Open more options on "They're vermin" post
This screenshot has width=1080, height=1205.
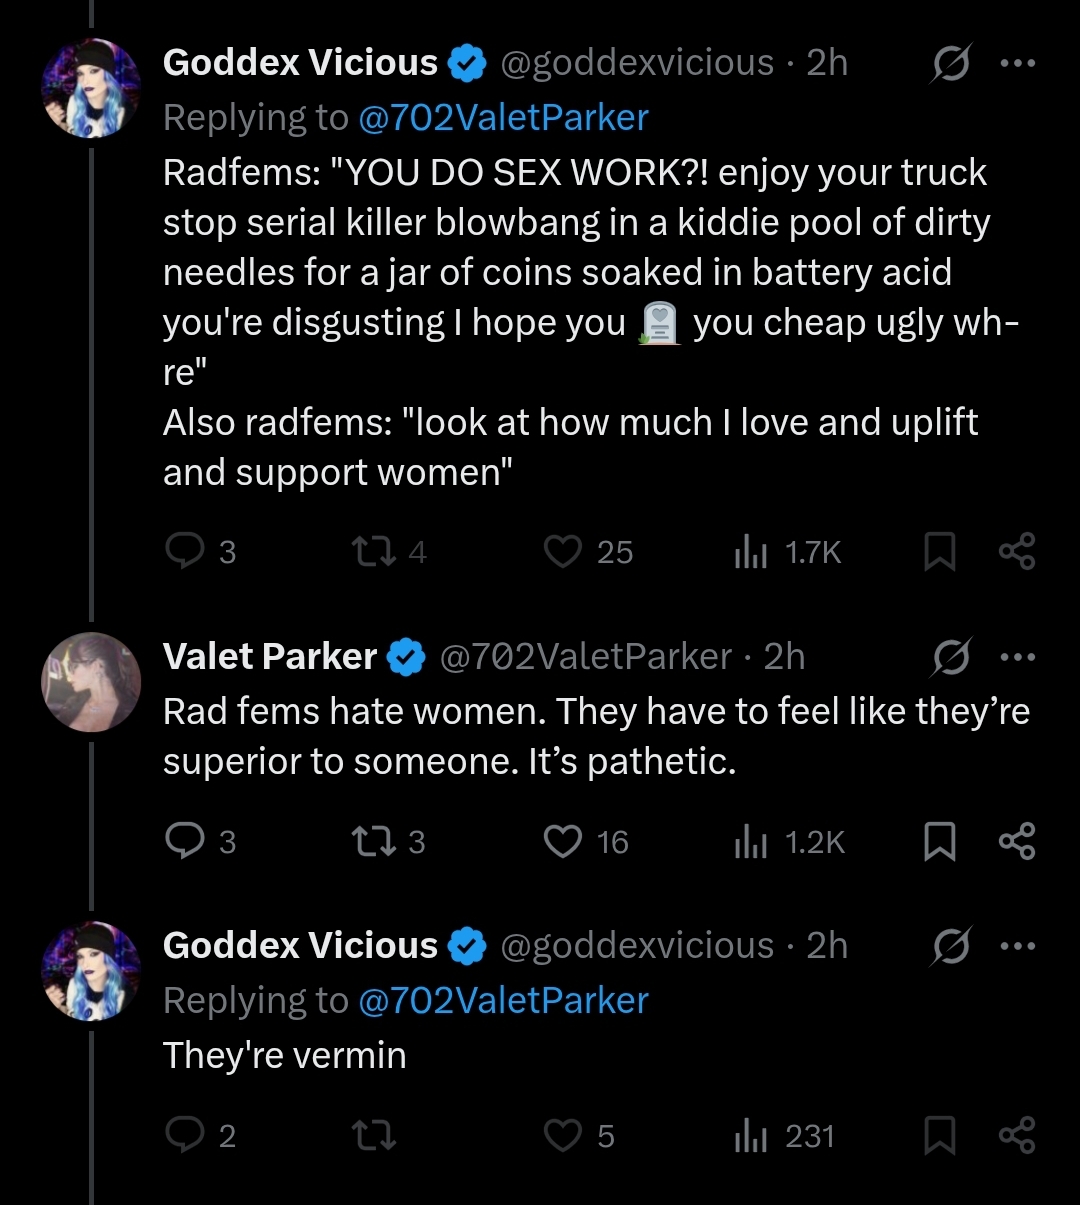click(x=1017, y=946)
